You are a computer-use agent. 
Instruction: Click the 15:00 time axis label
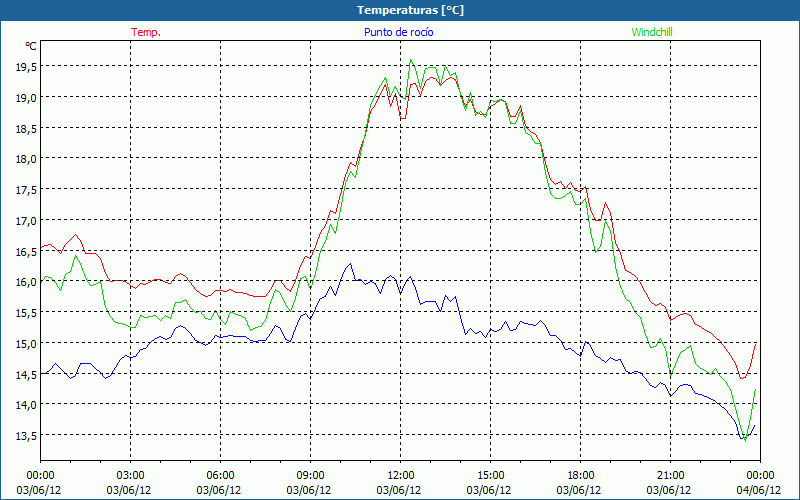click(x=490, y=476)
